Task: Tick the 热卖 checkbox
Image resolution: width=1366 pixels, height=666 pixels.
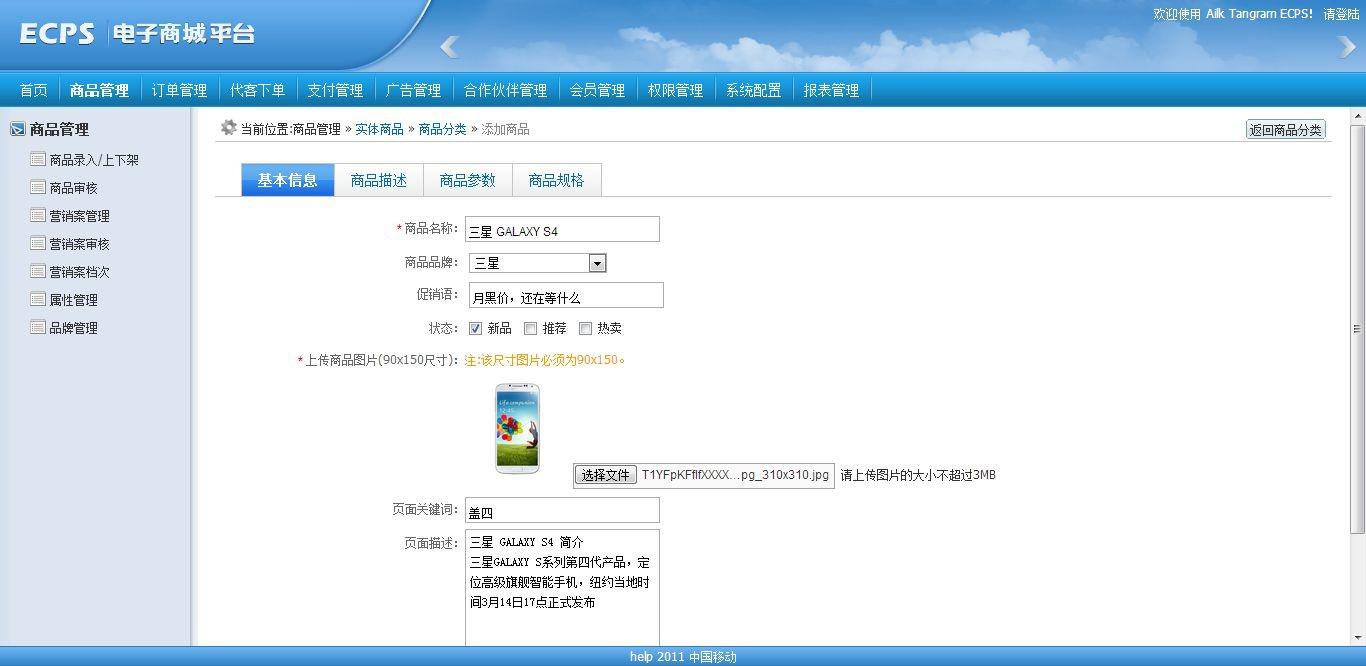Action: click(x=586, y=328)
